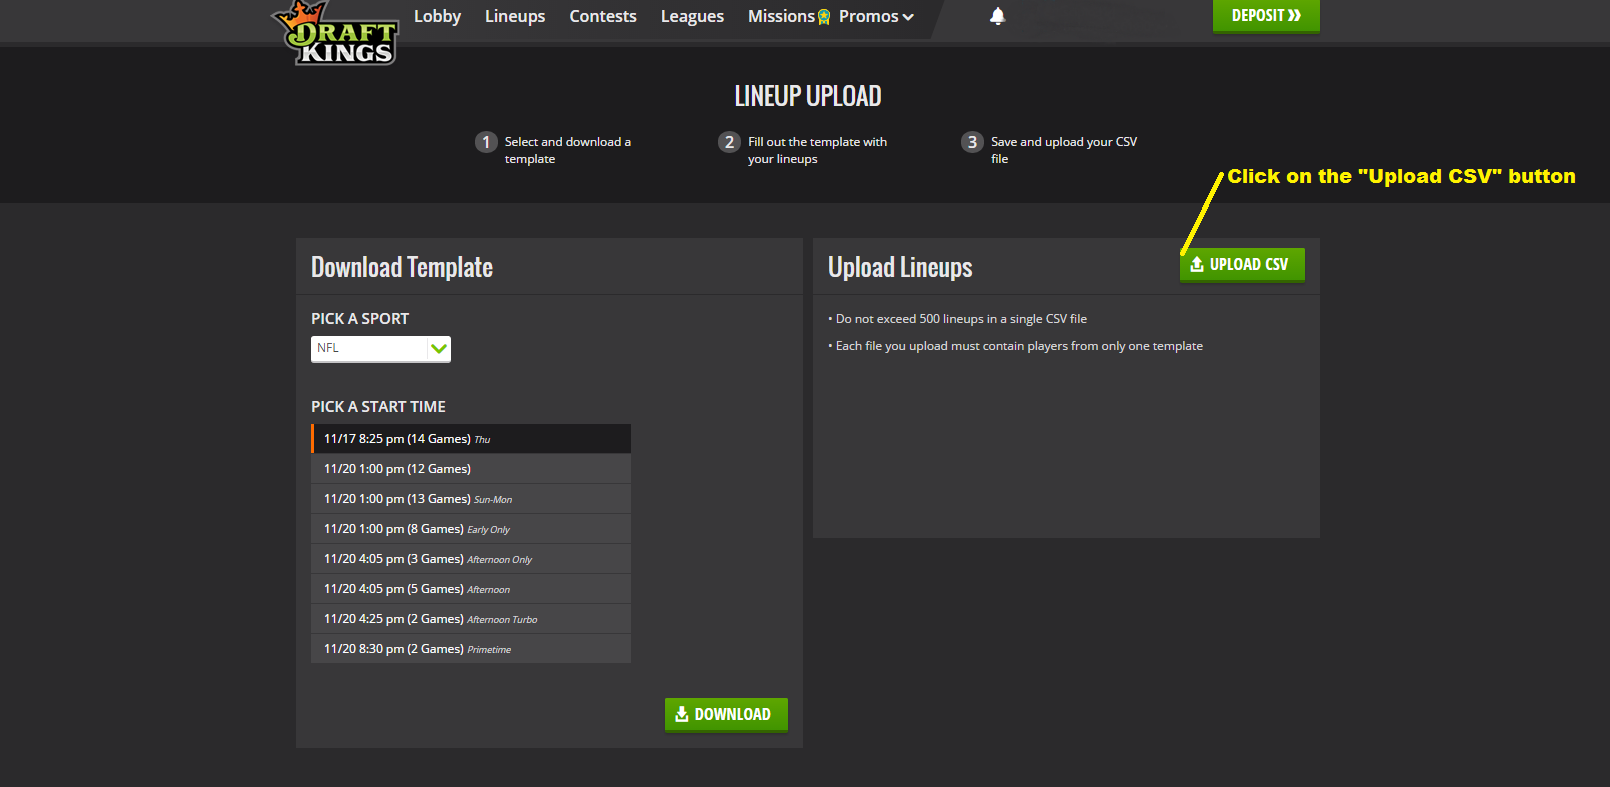The width and height of the screenshot is (1610, 787).
Task: Open the Lobby page
Action: (437, 16)
